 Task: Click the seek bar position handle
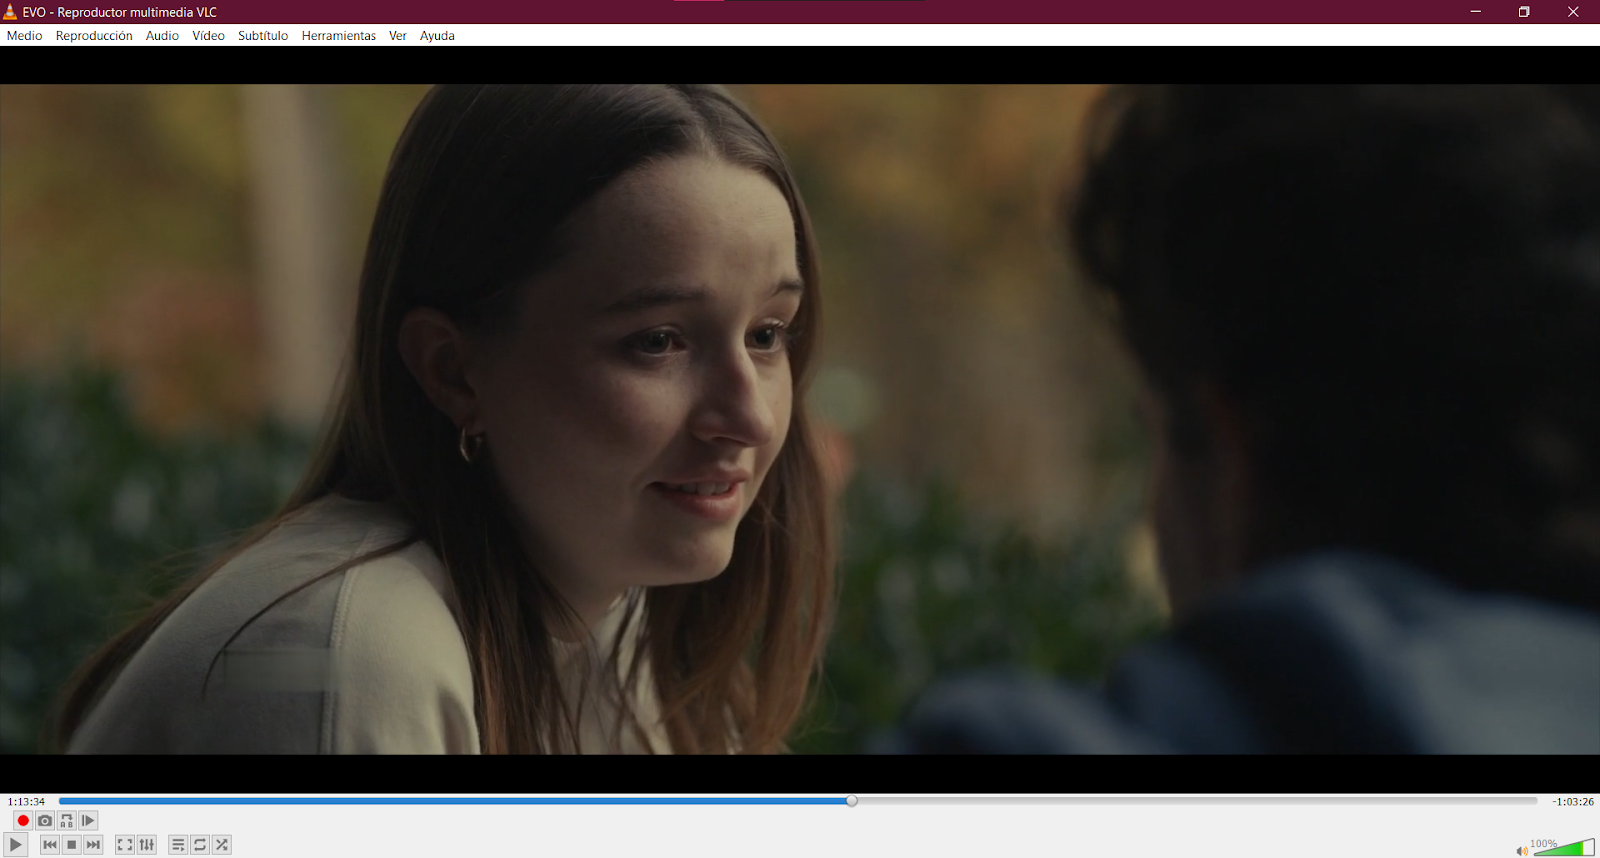[x=852, y=801]
